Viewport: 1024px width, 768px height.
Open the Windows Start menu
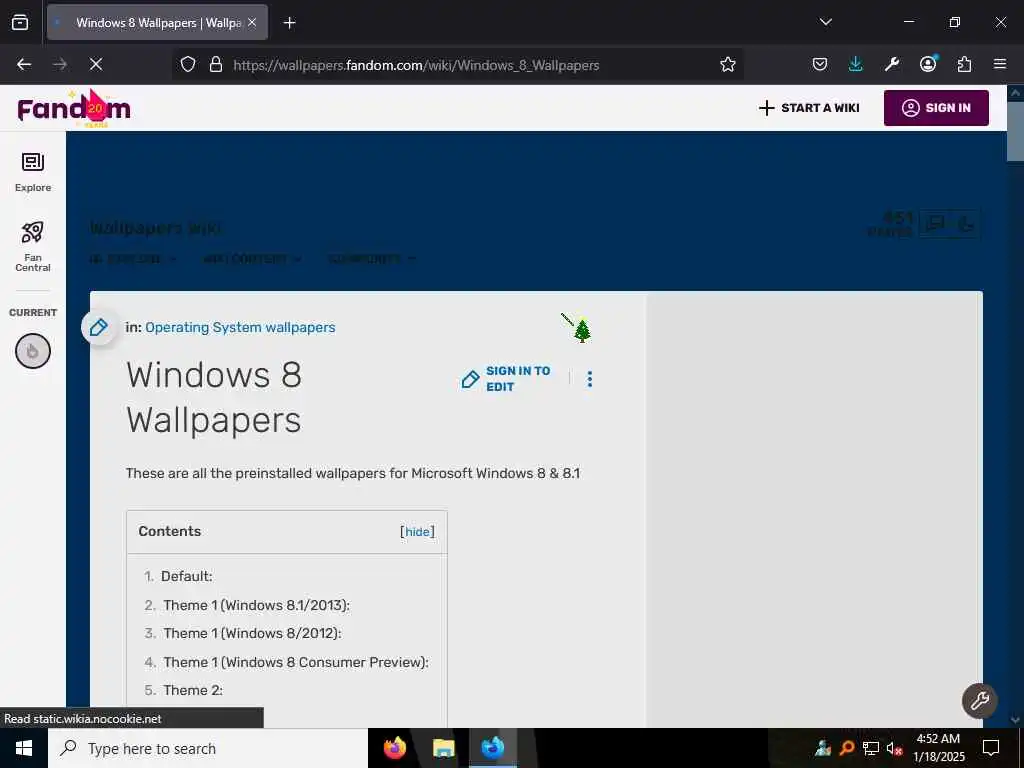[24, 748]
